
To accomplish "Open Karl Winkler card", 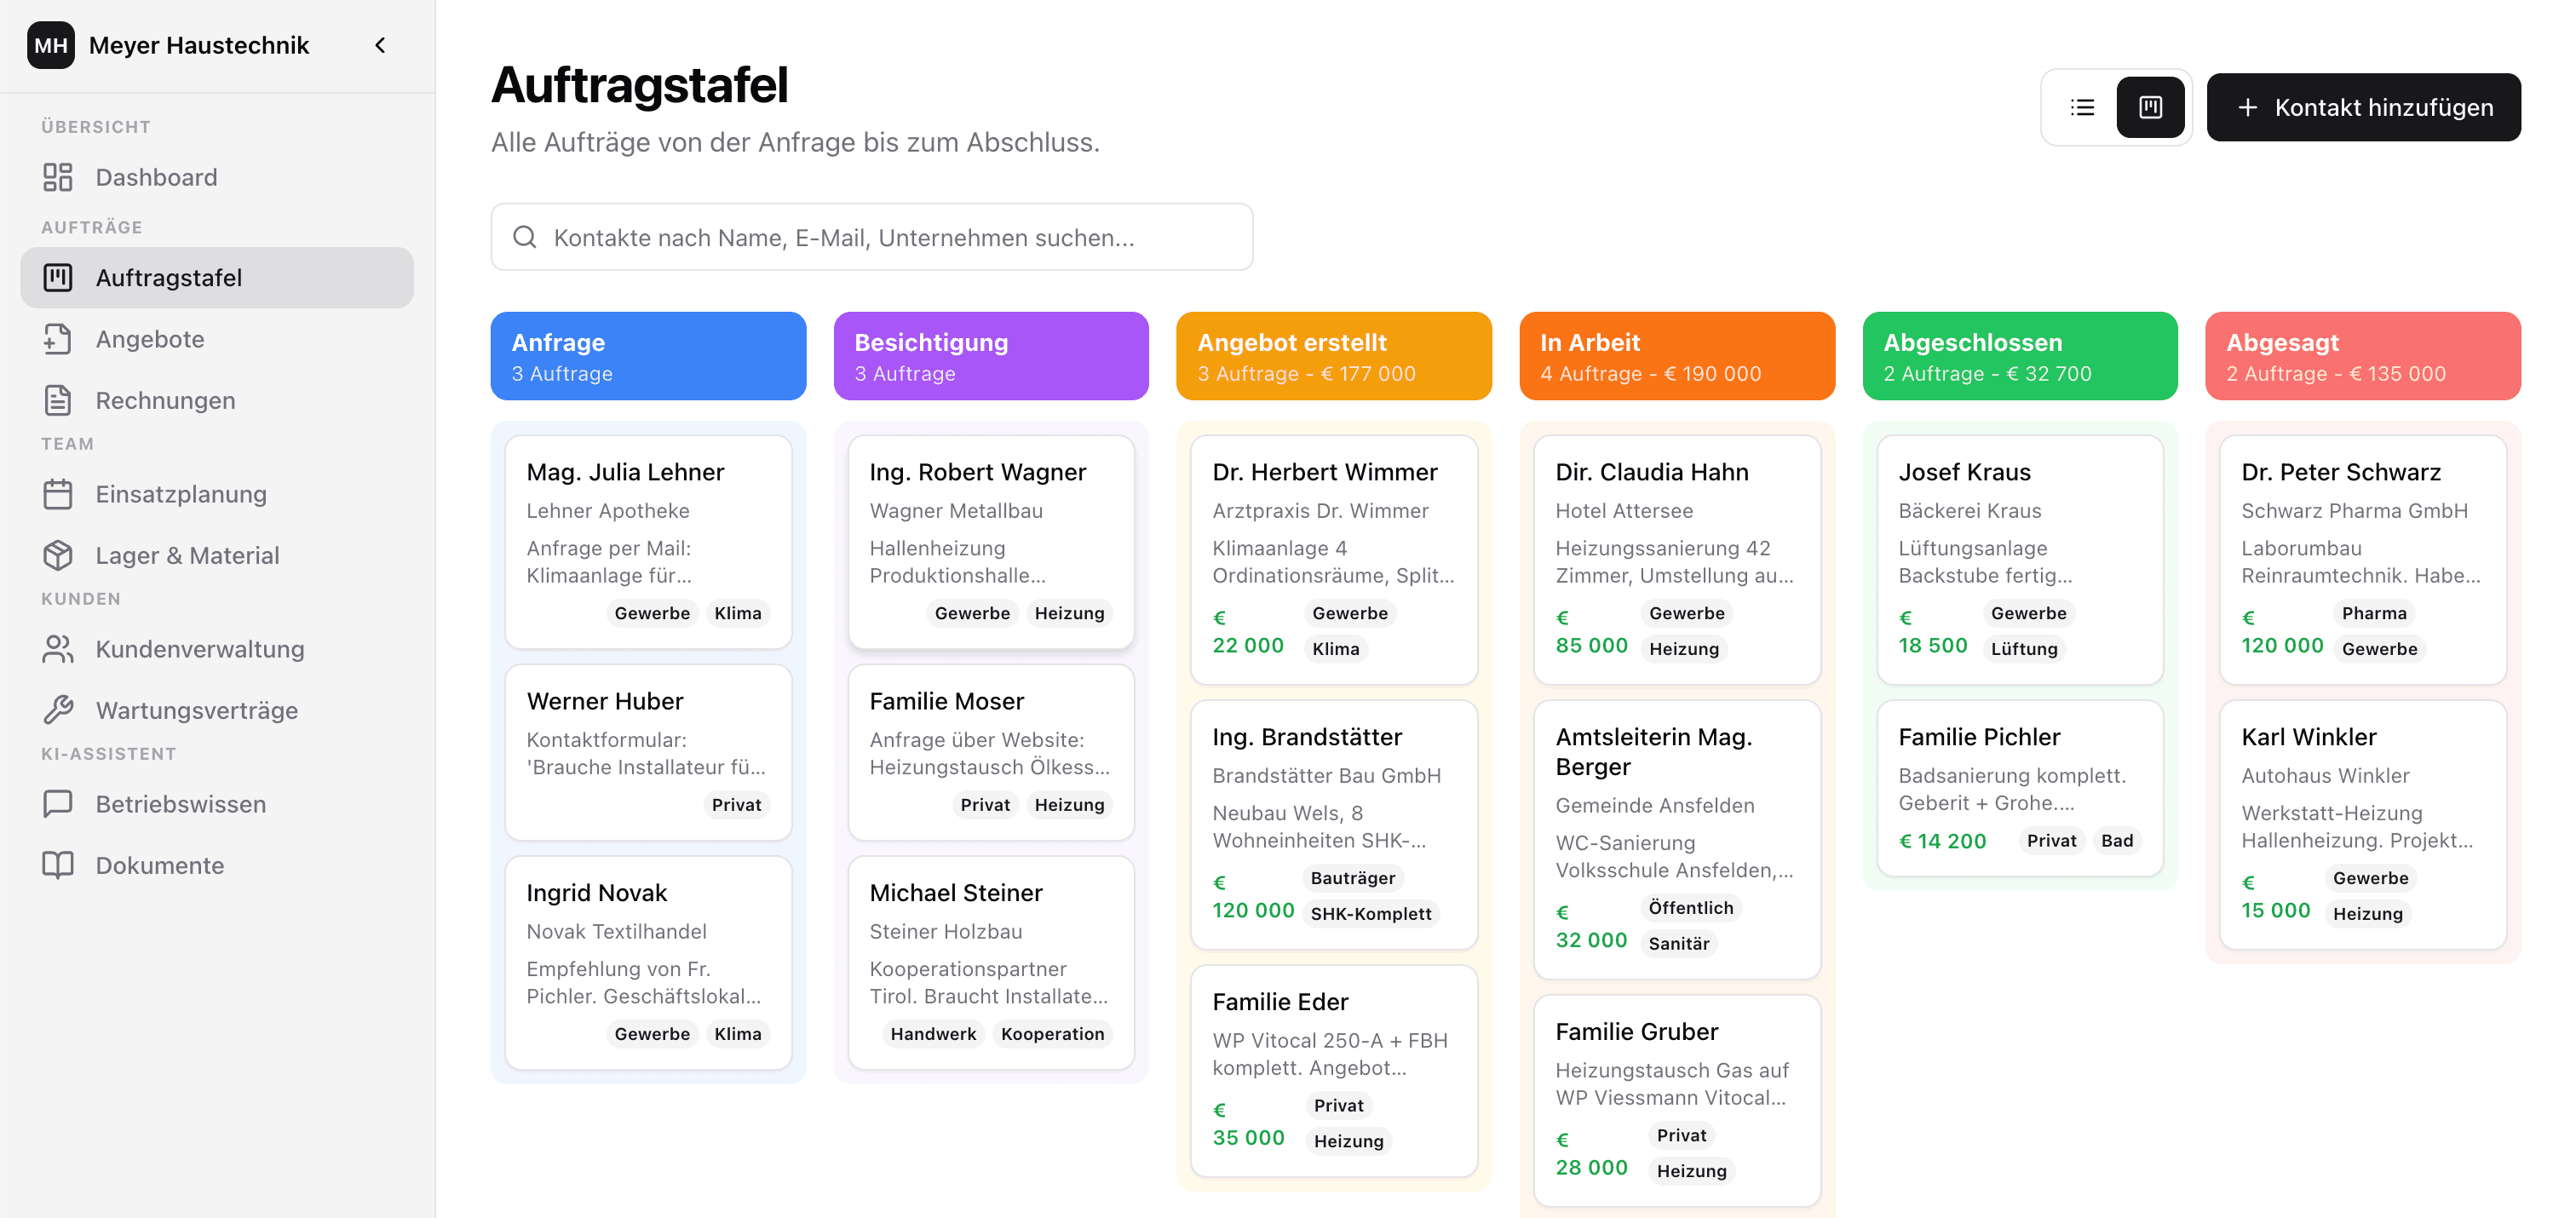I will pos(2363,824).
